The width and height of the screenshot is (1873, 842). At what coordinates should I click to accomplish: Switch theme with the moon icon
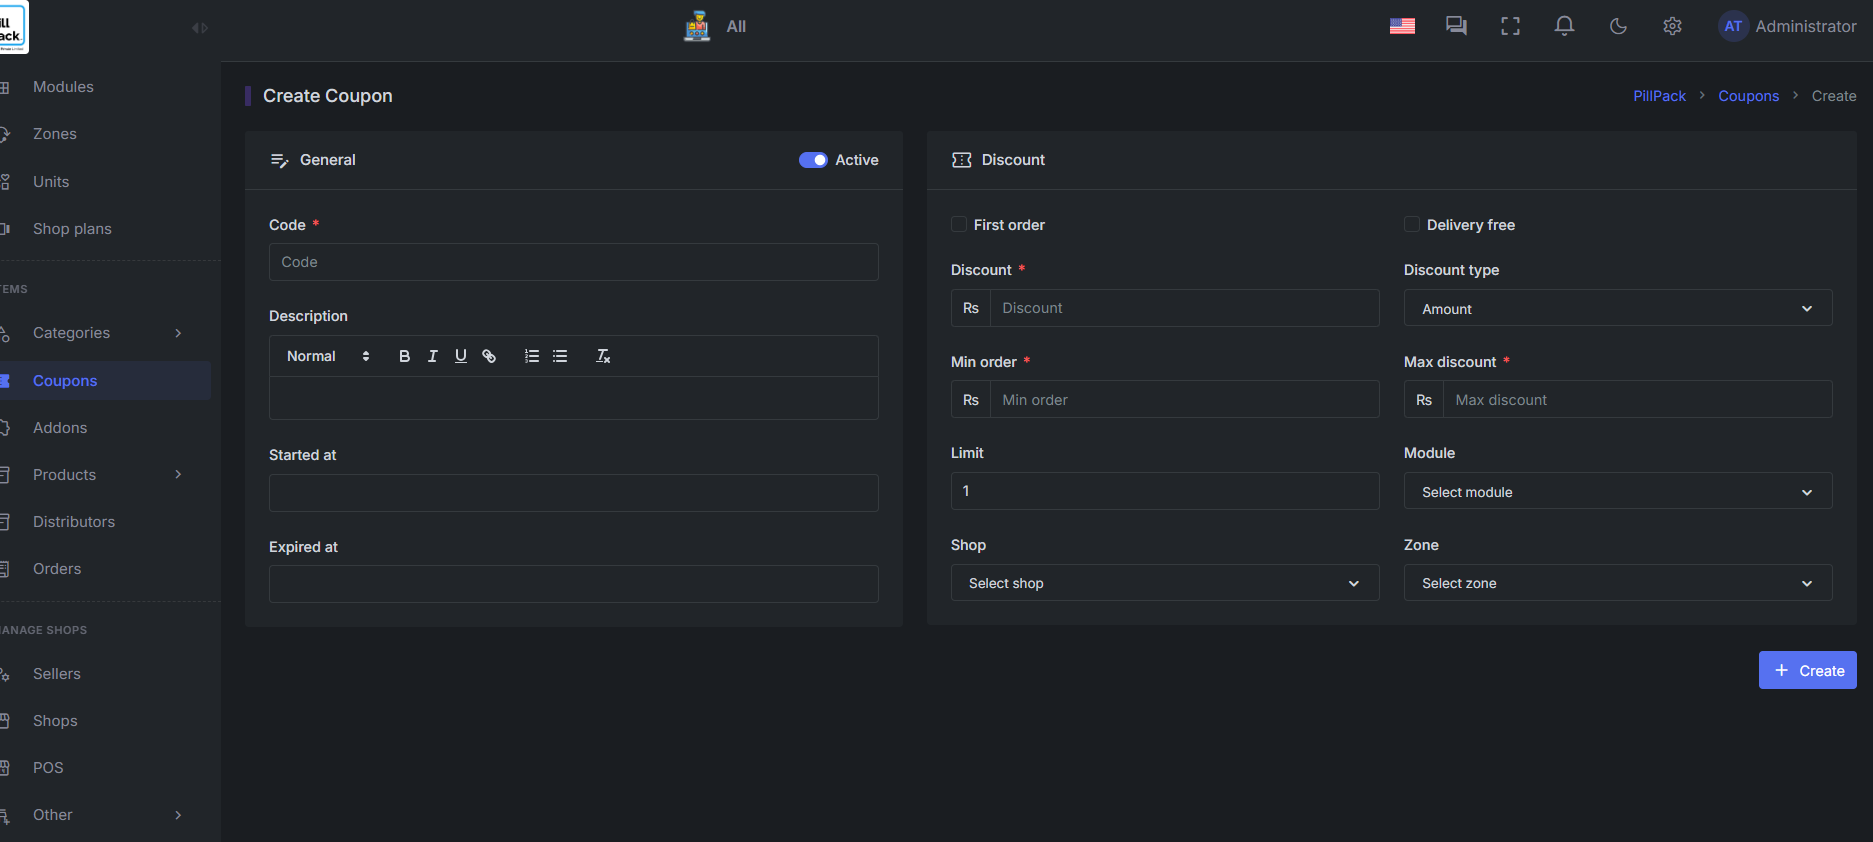(x=1618, y=27)
